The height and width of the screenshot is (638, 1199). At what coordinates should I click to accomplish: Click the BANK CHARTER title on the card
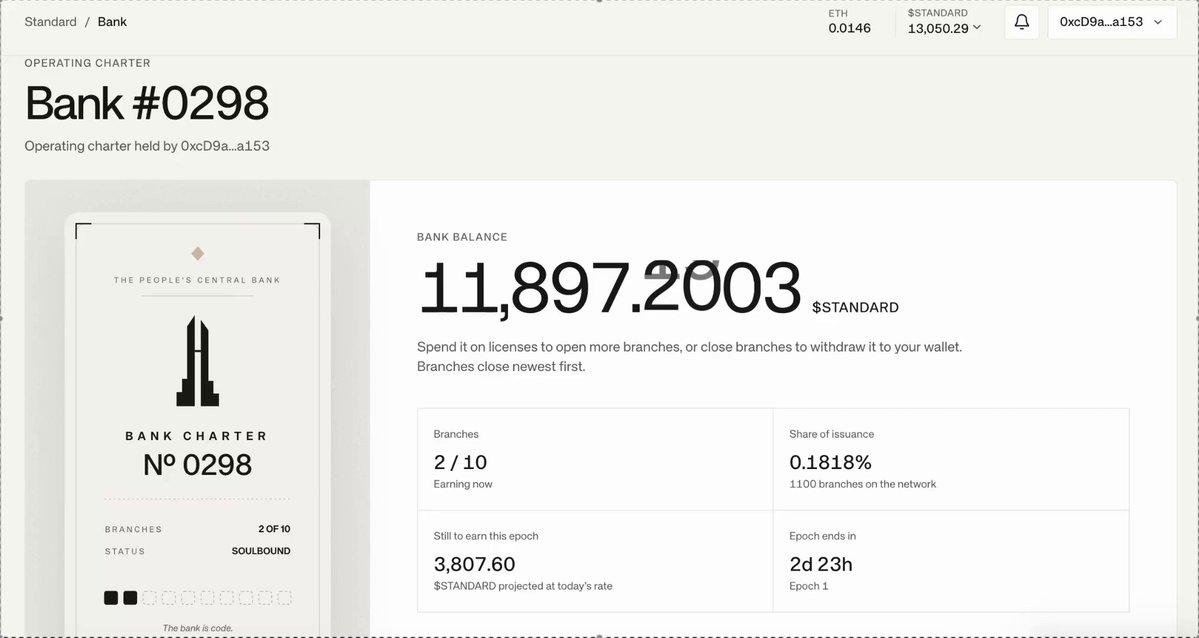pyautogui.click(x=197, y=436)
